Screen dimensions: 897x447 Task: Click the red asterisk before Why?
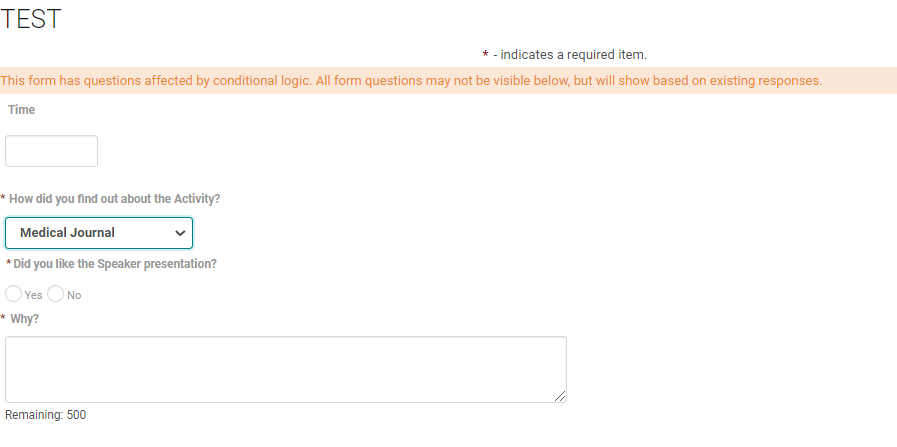point(3,319)
